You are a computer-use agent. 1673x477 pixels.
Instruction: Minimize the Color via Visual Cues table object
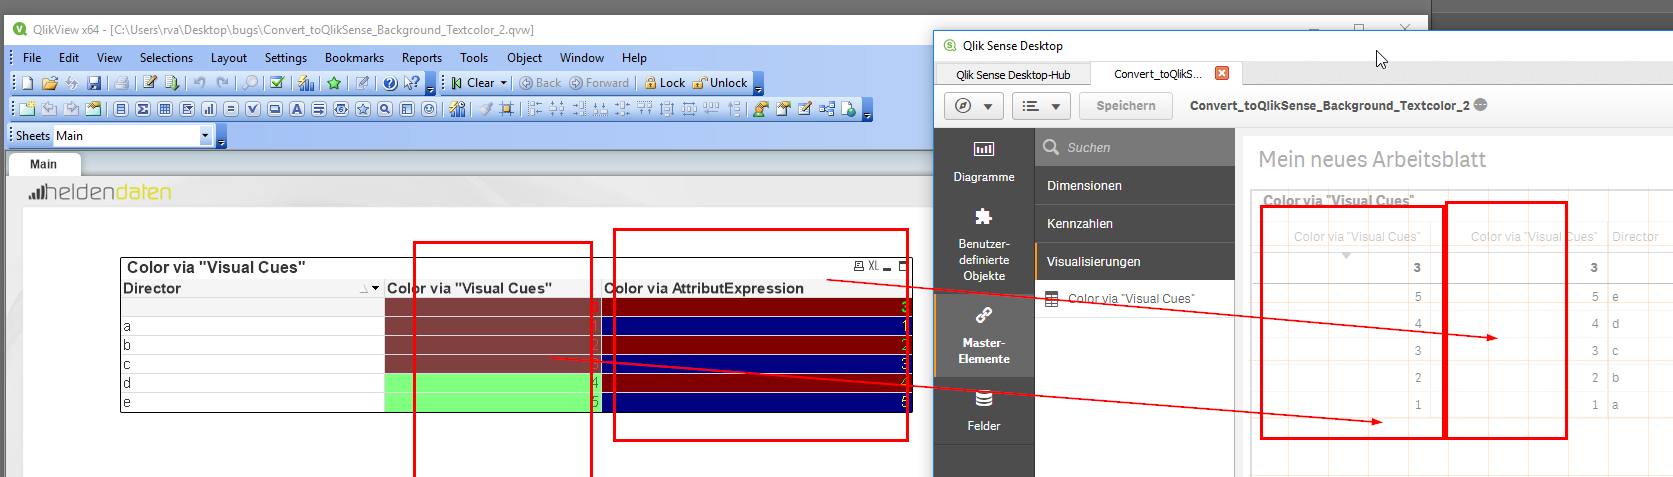(x=887, y=267)
